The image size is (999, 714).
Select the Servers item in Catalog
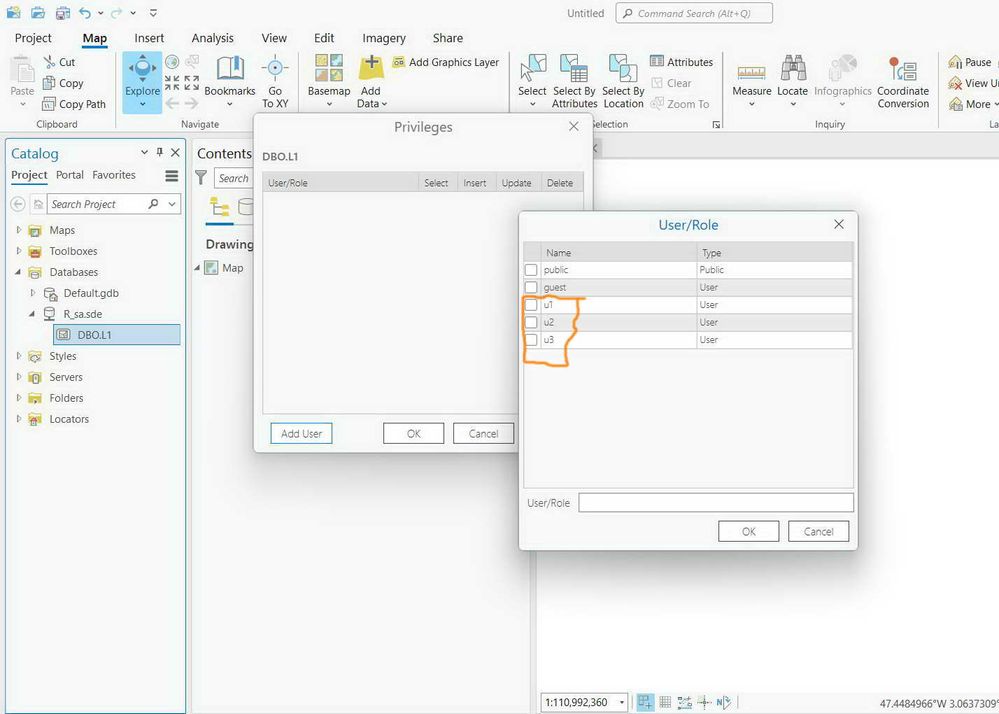click(x=66, y=377)
